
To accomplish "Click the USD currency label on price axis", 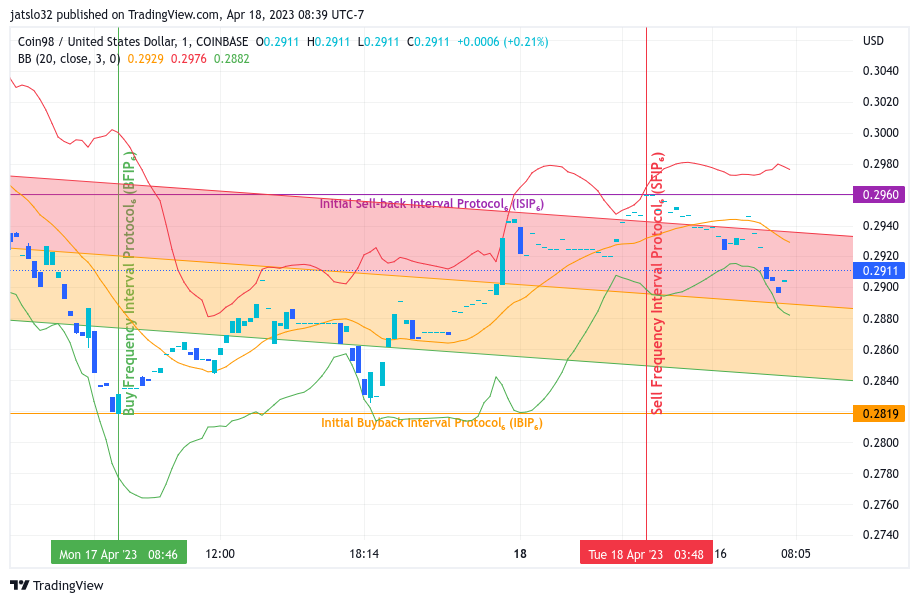I will [x=873, y=41].
